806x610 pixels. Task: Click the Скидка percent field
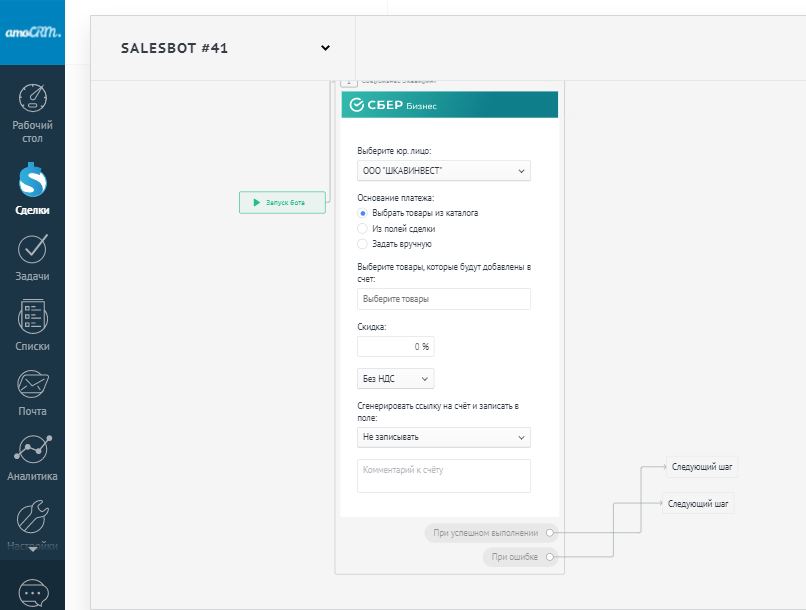pyautogui.click(x=395, y=347)
